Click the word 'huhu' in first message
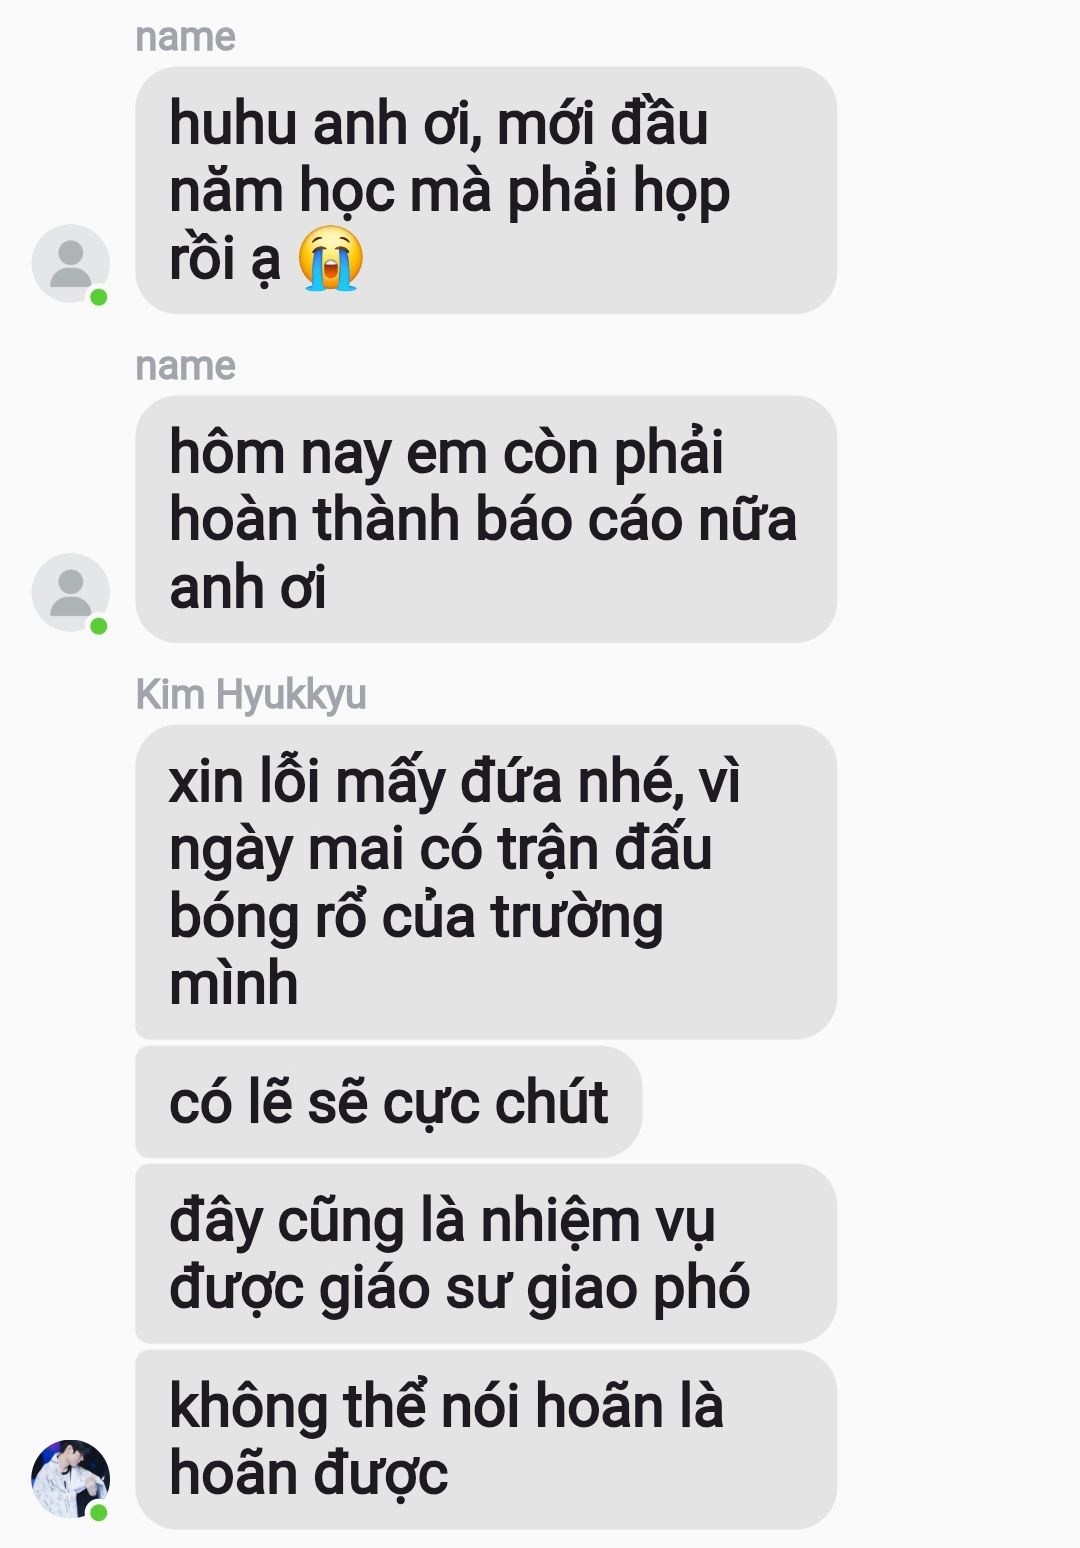Viewport: 1080px width, 1548px height. [233, 124]
